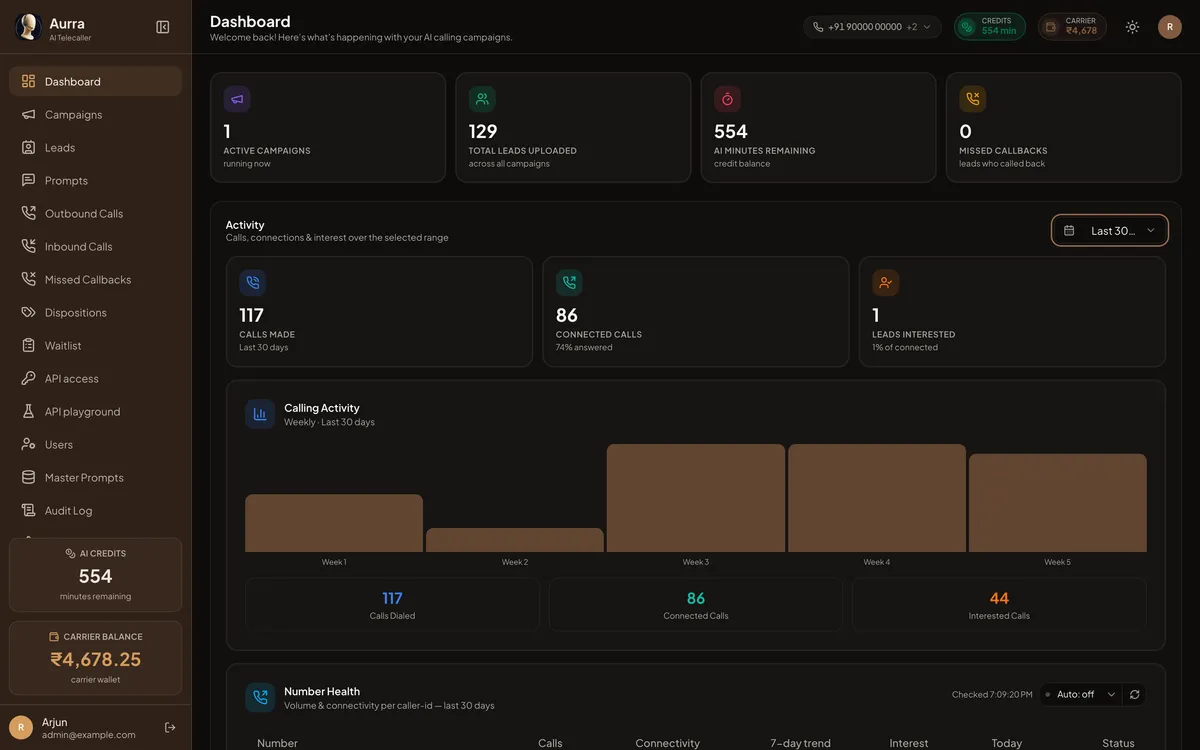Open Campaigns in the sidebar
The height and width of the screenshot is (750, 1200).
click(95, 114)
